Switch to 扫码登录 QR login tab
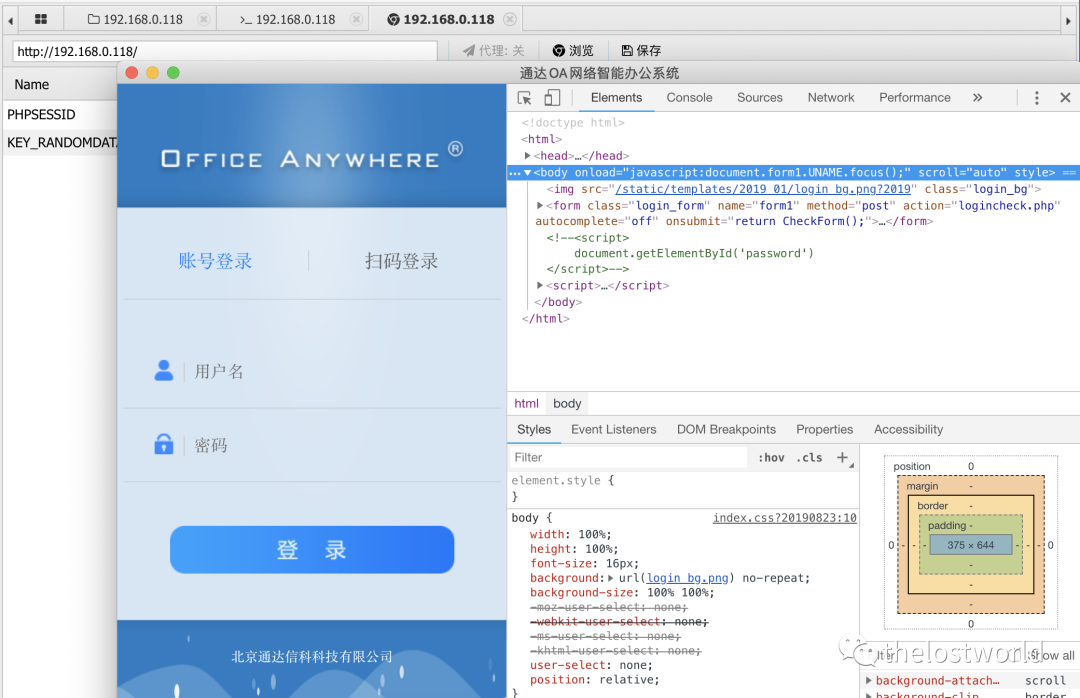 (402, 261)
